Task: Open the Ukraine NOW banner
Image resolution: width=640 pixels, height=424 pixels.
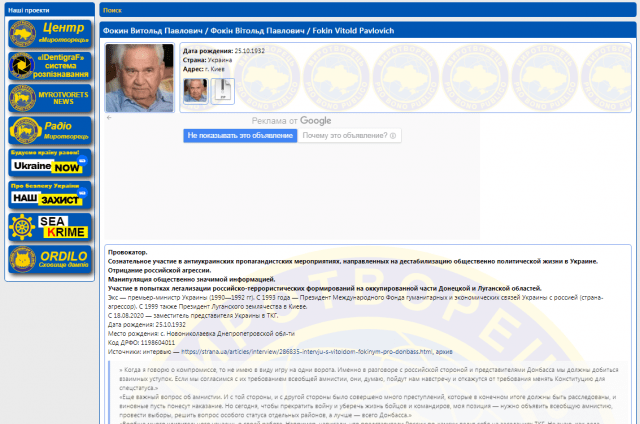Action: click(x=50, y=162)
